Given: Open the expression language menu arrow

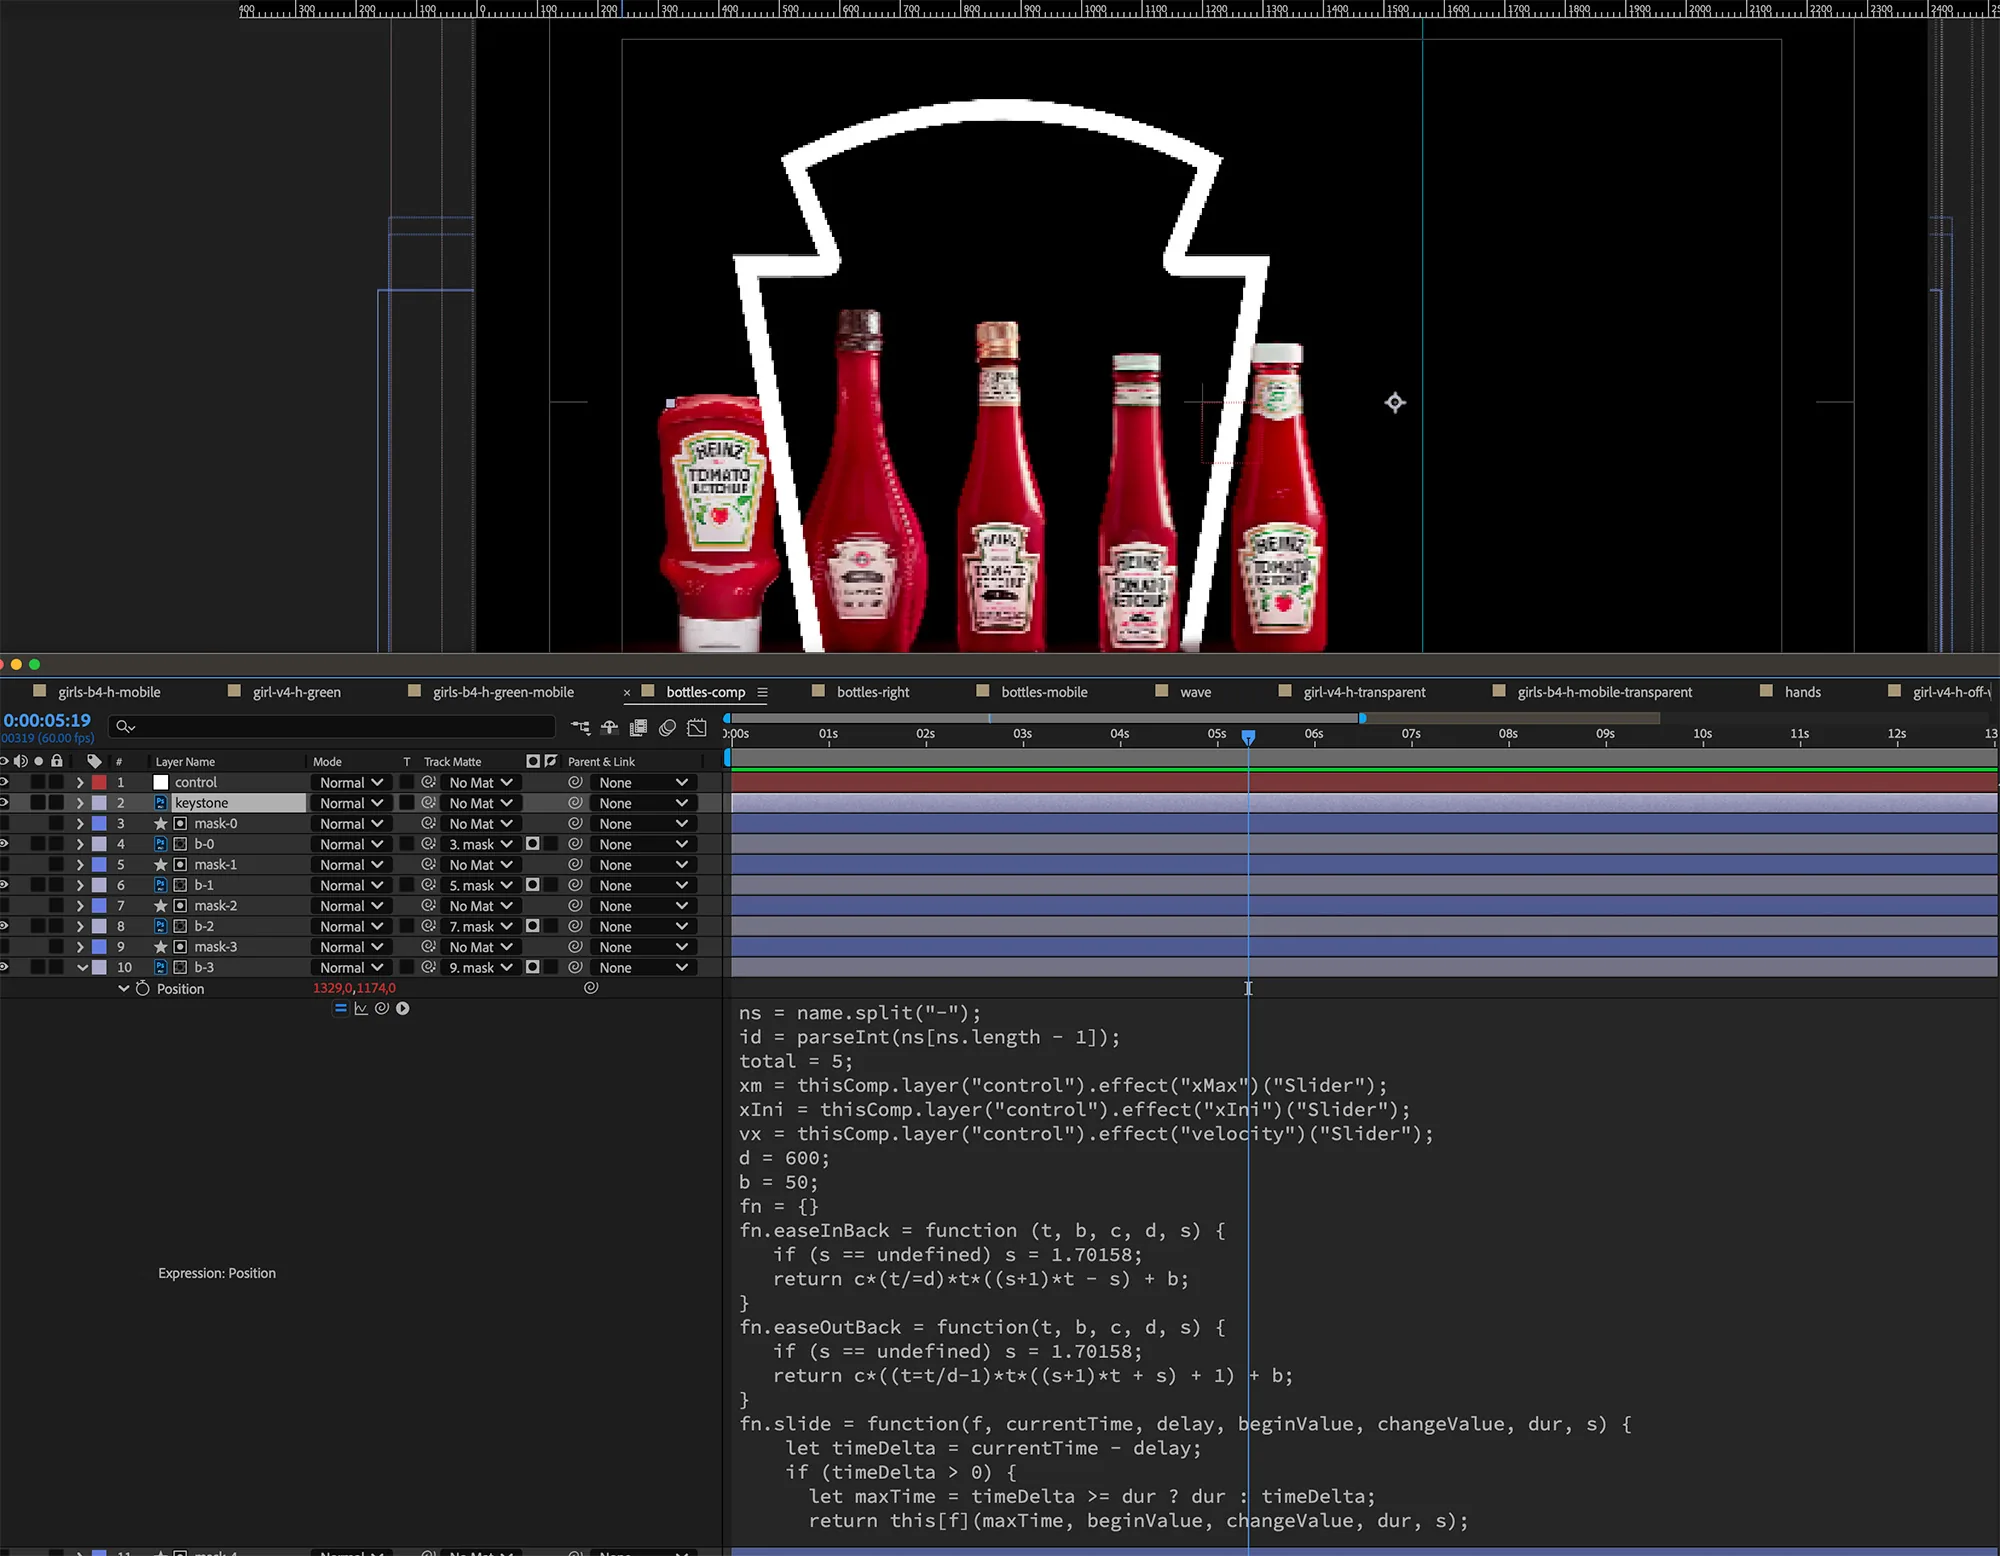Looking at the screenshot, I should (402, 1008).
